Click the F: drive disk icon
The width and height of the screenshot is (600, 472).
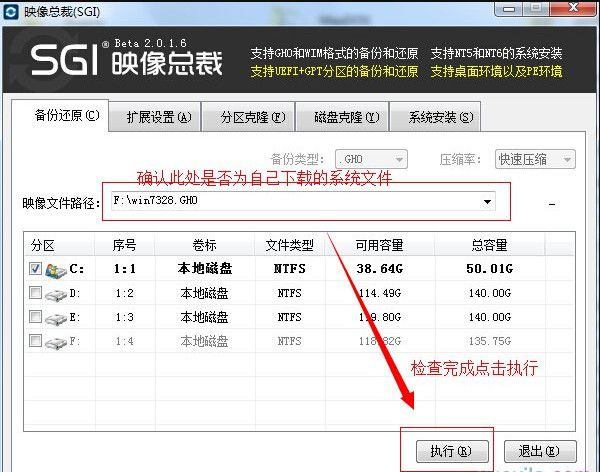point(56,343)
